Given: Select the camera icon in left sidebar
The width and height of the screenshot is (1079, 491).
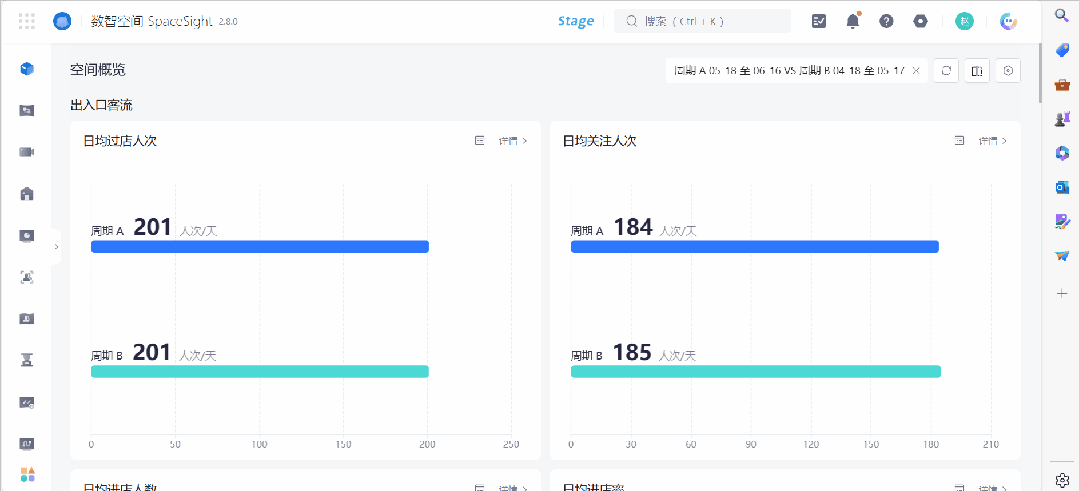Looking at the screenshot, I should pyautogui.click(x=27, y=152).
